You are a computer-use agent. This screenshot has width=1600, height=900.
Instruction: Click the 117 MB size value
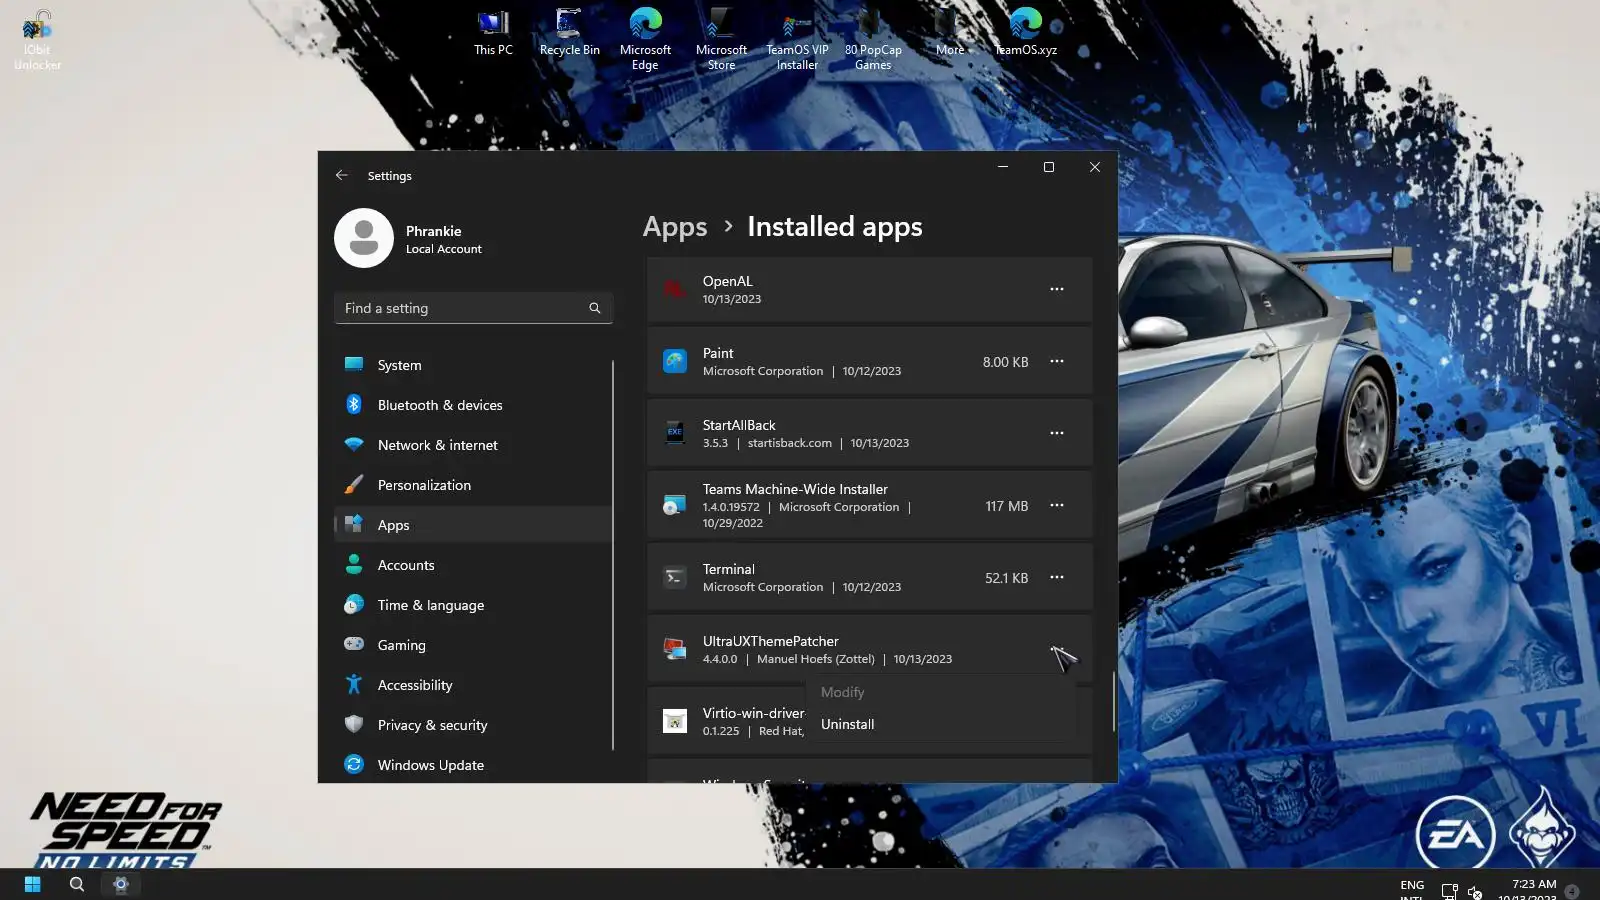[1006, 506]
